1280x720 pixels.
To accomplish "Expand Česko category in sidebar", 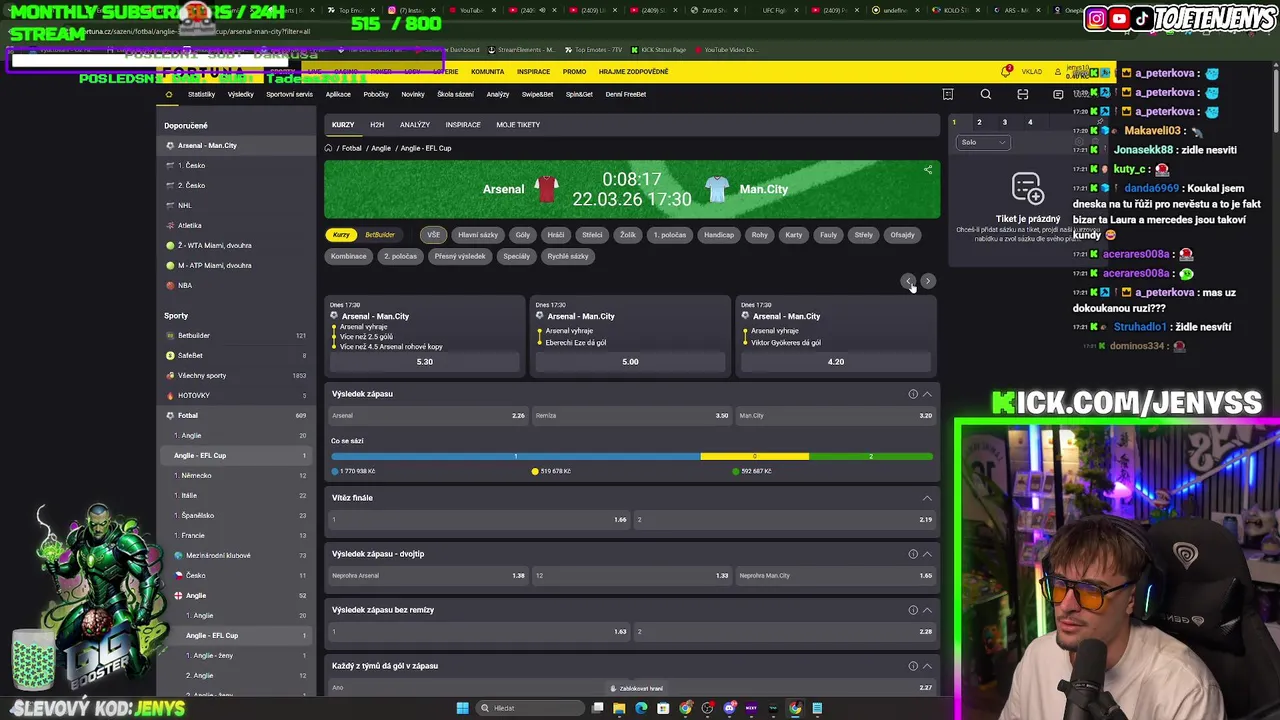I will [x=236, y=575].
